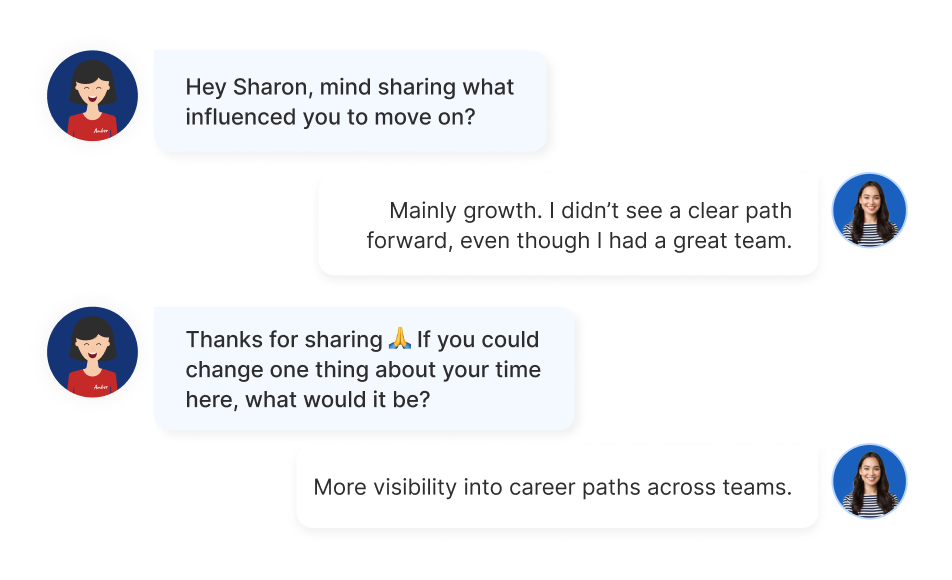This screenshot has height=580, width=952.
Task: Click the words "clear path" in Sharon's reply
Action: tap(740, 211)
